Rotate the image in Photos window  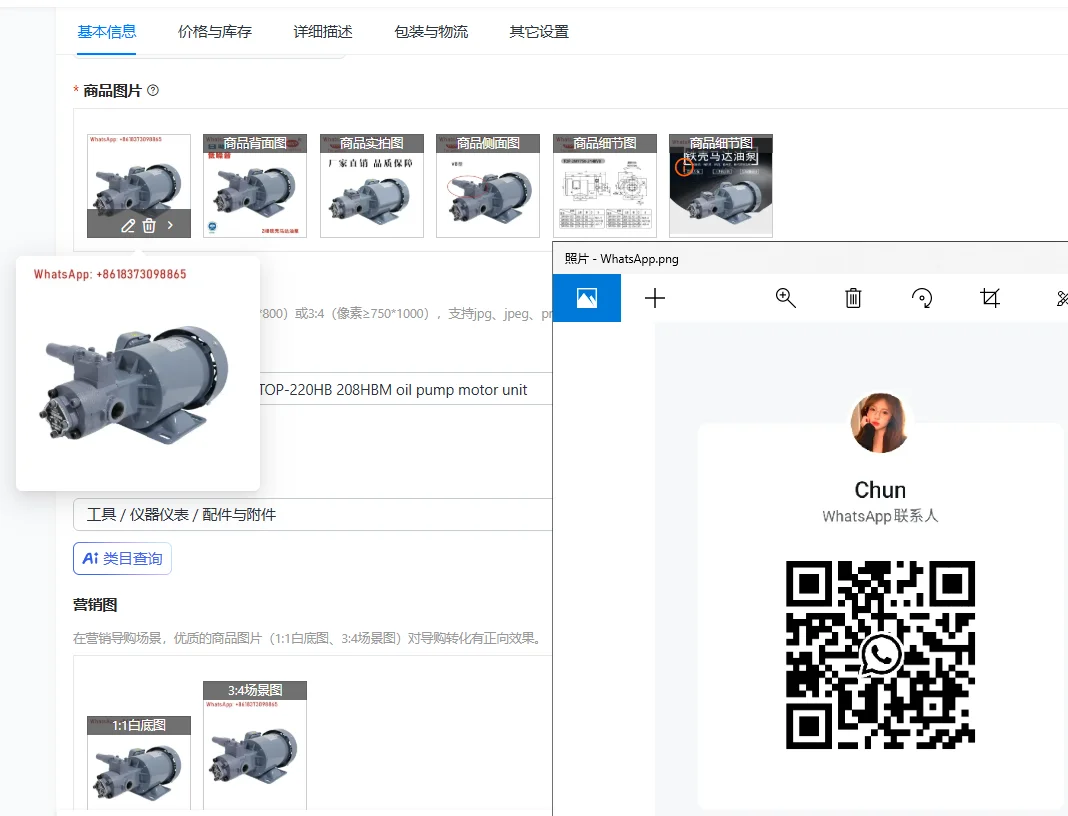(922, 298)
